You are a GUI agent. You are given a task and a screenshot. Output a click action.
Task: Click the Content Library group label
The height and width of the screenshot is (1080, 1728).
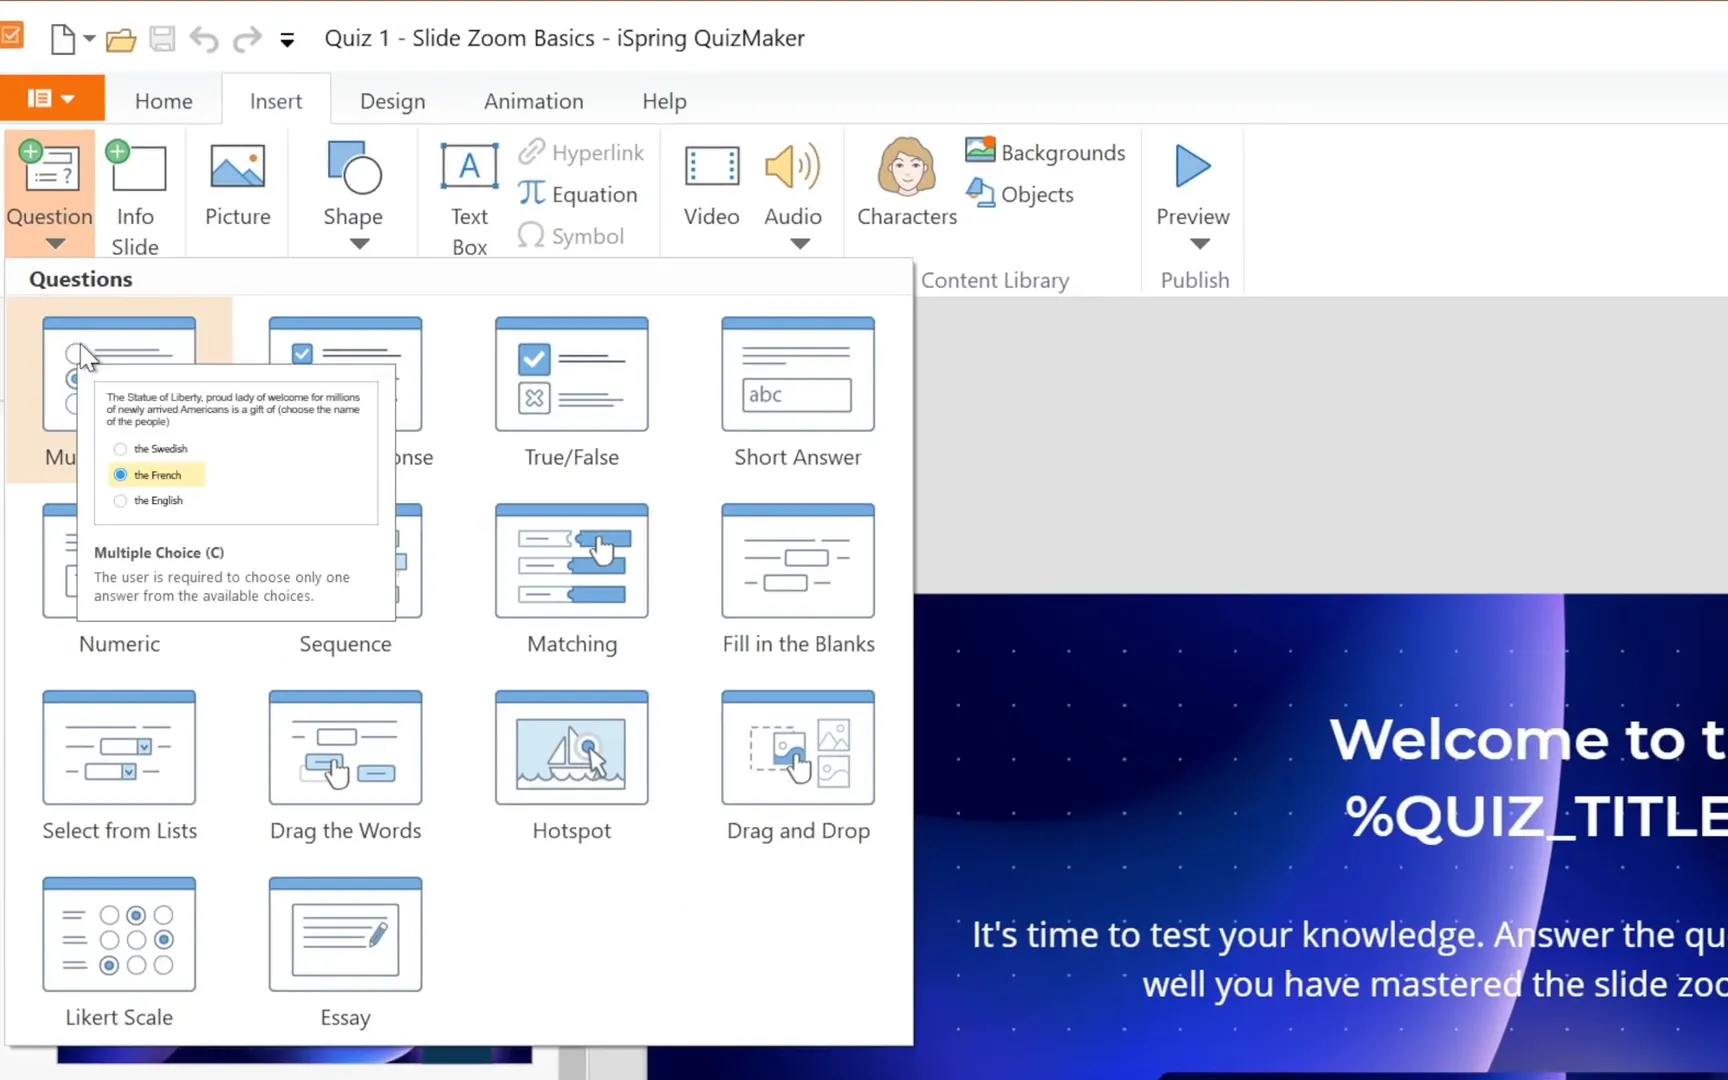995,280
